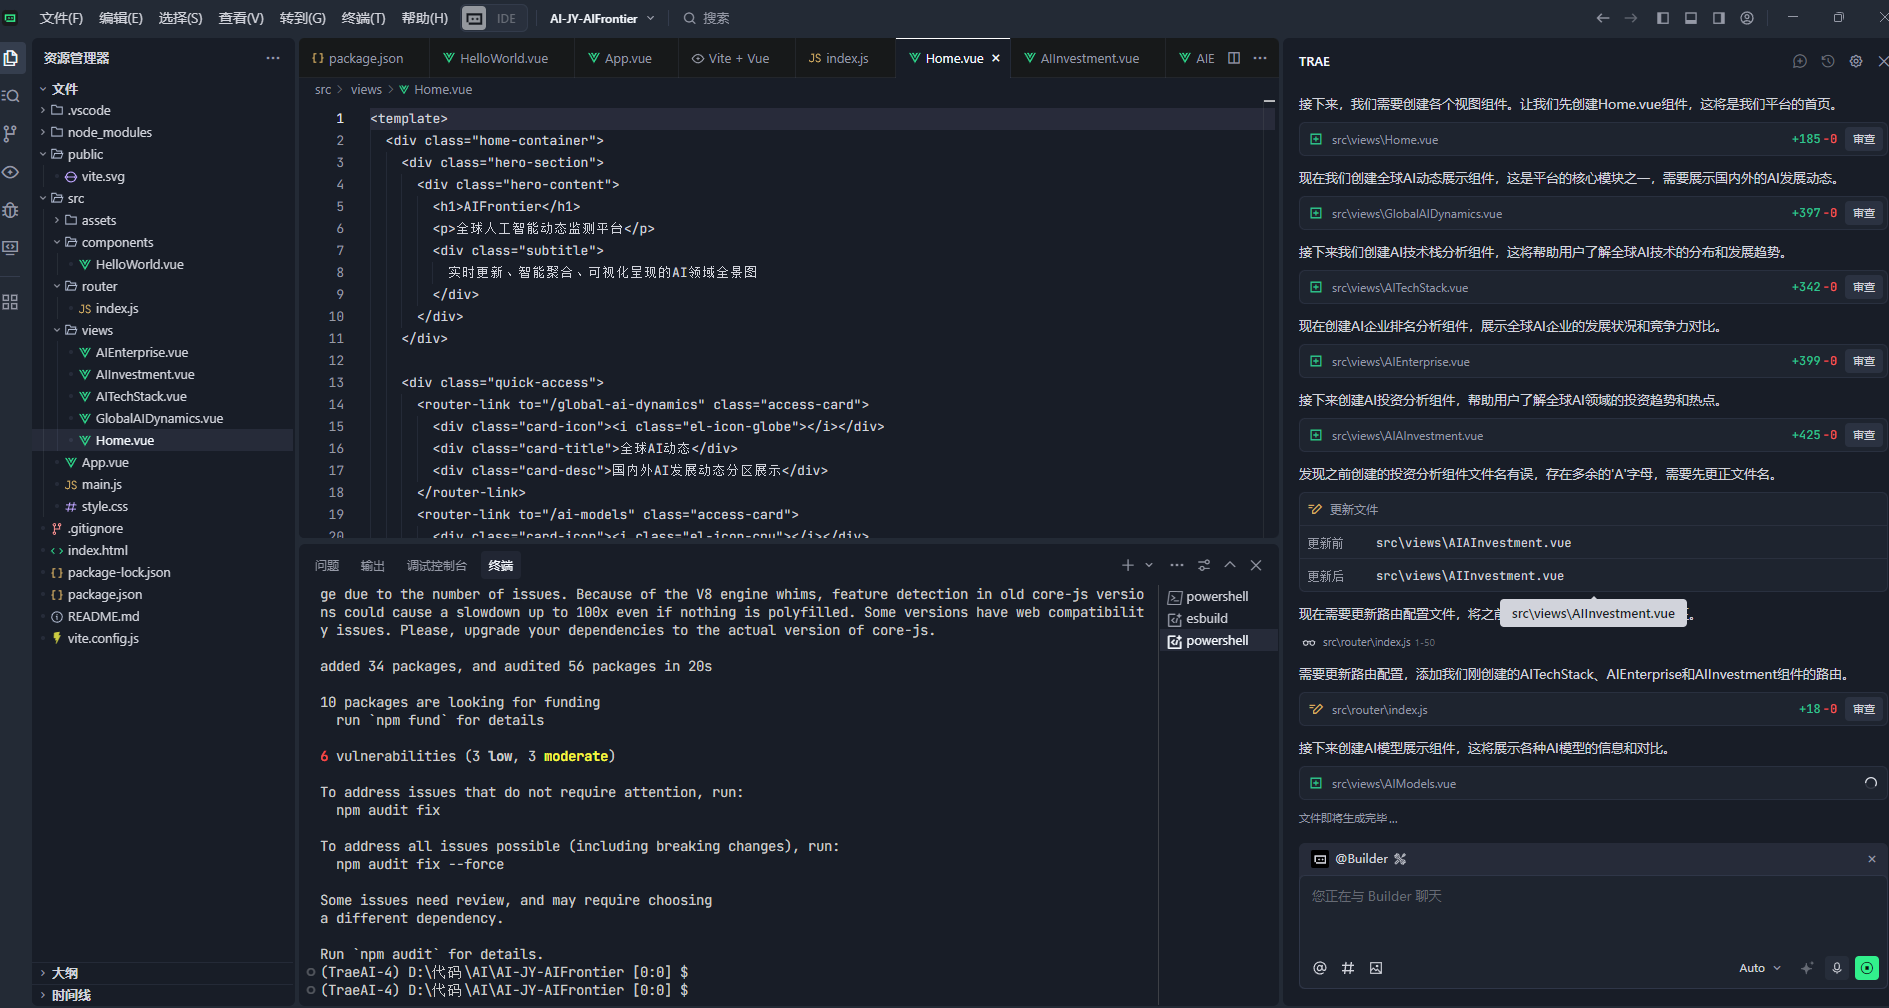Open the Search panel in the sidebar
Screen dimensions: 1889x1008
click(12, 96)
